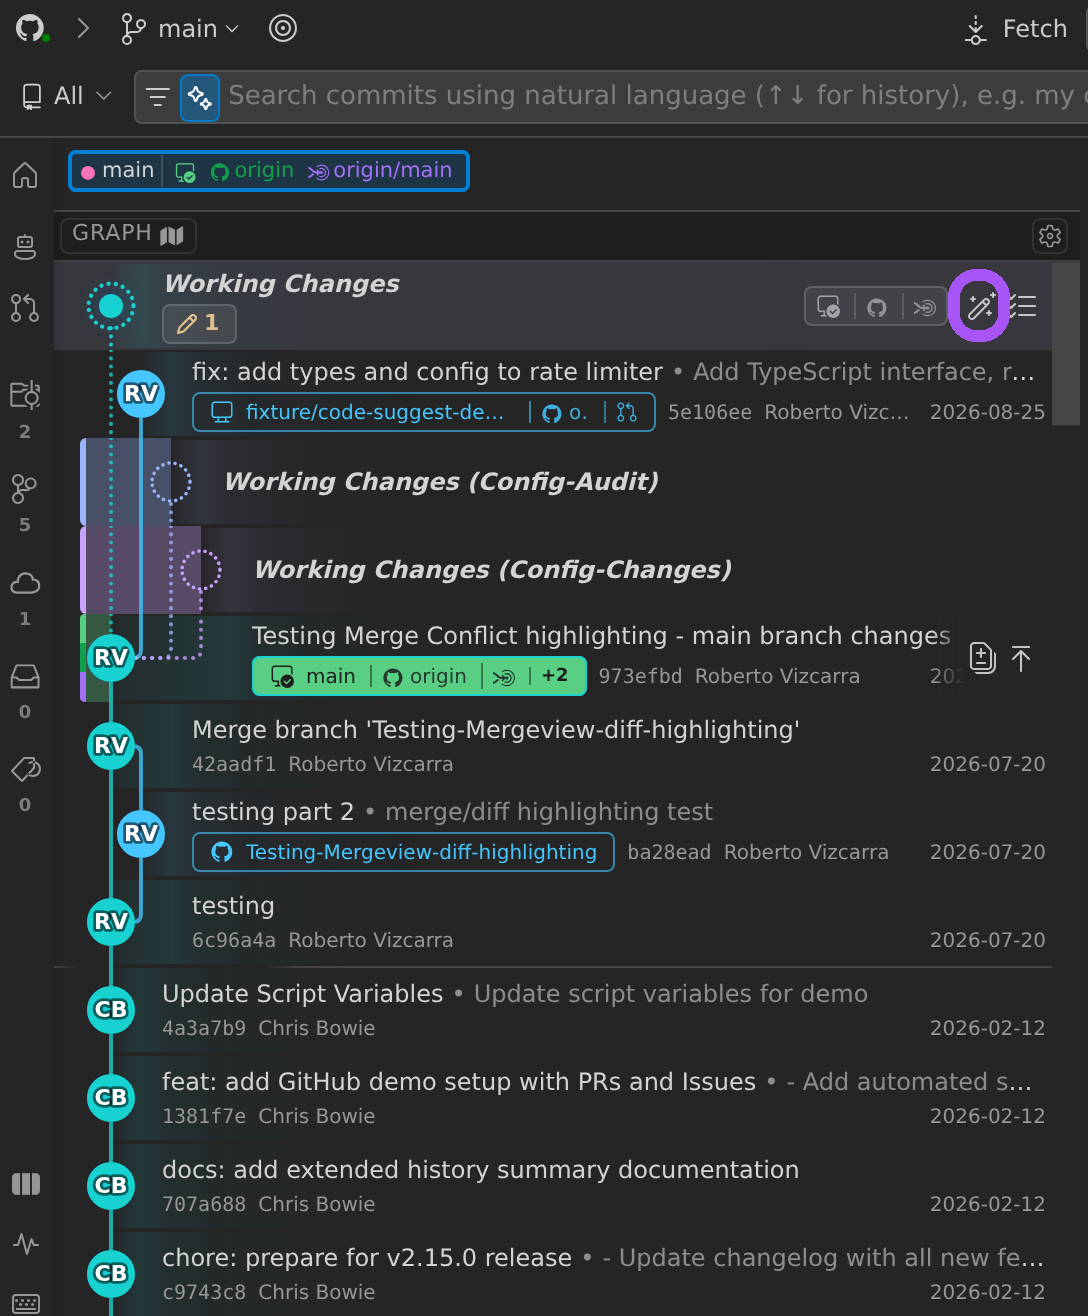Open the Home view in sidebar
Screen dimensions: 1088x1316
click(25, 175)
